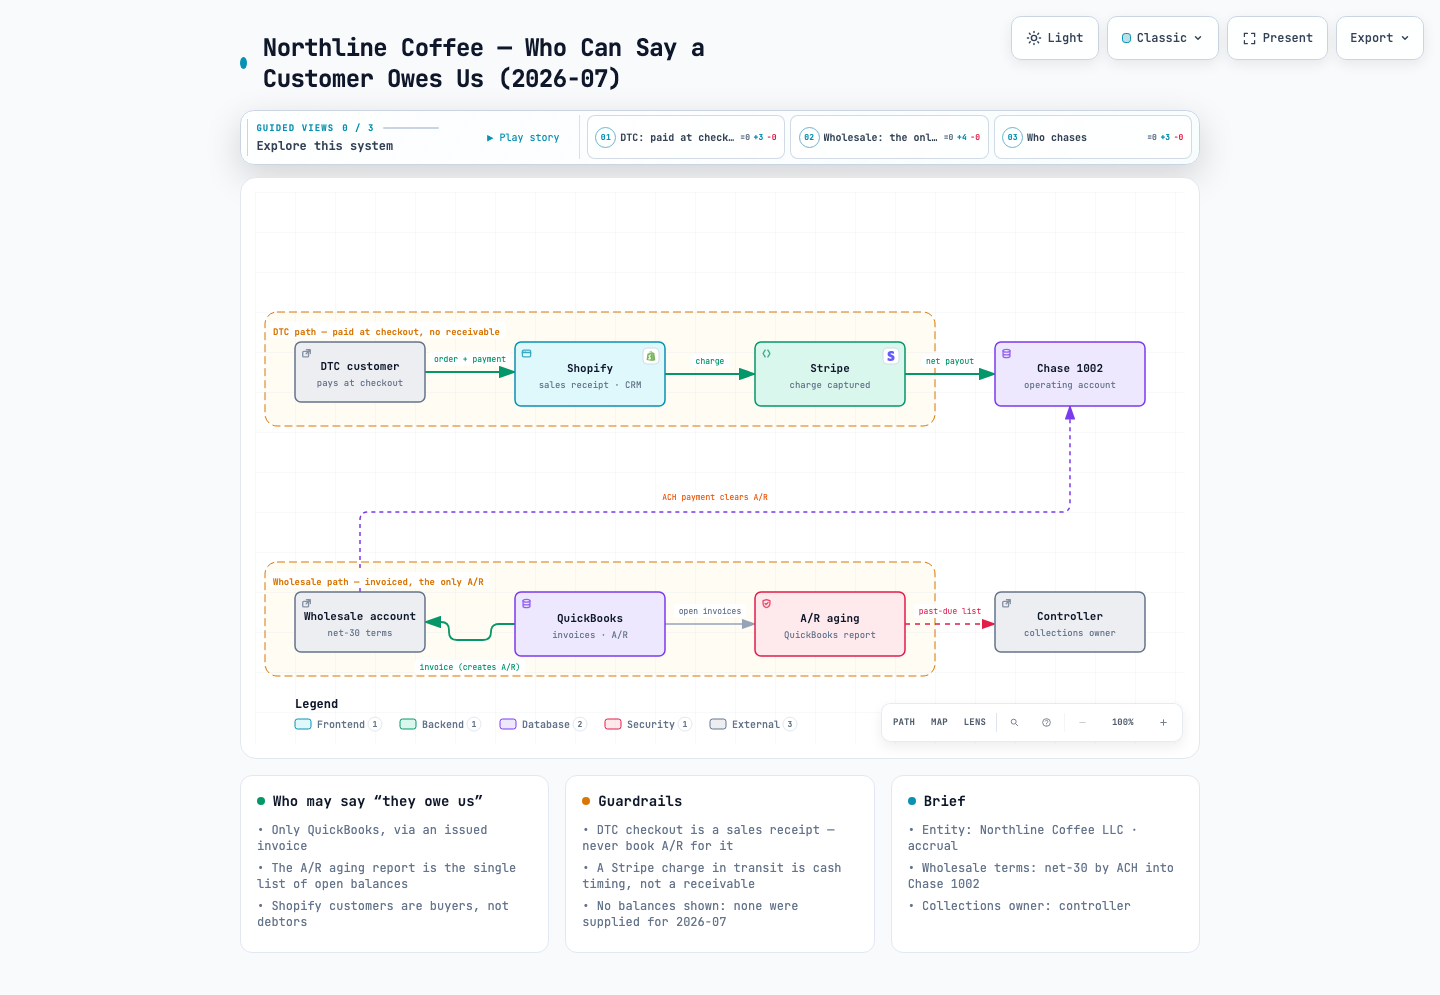
Task: Select the QuickBooks invoices node
Action: [x=590, y=624]
